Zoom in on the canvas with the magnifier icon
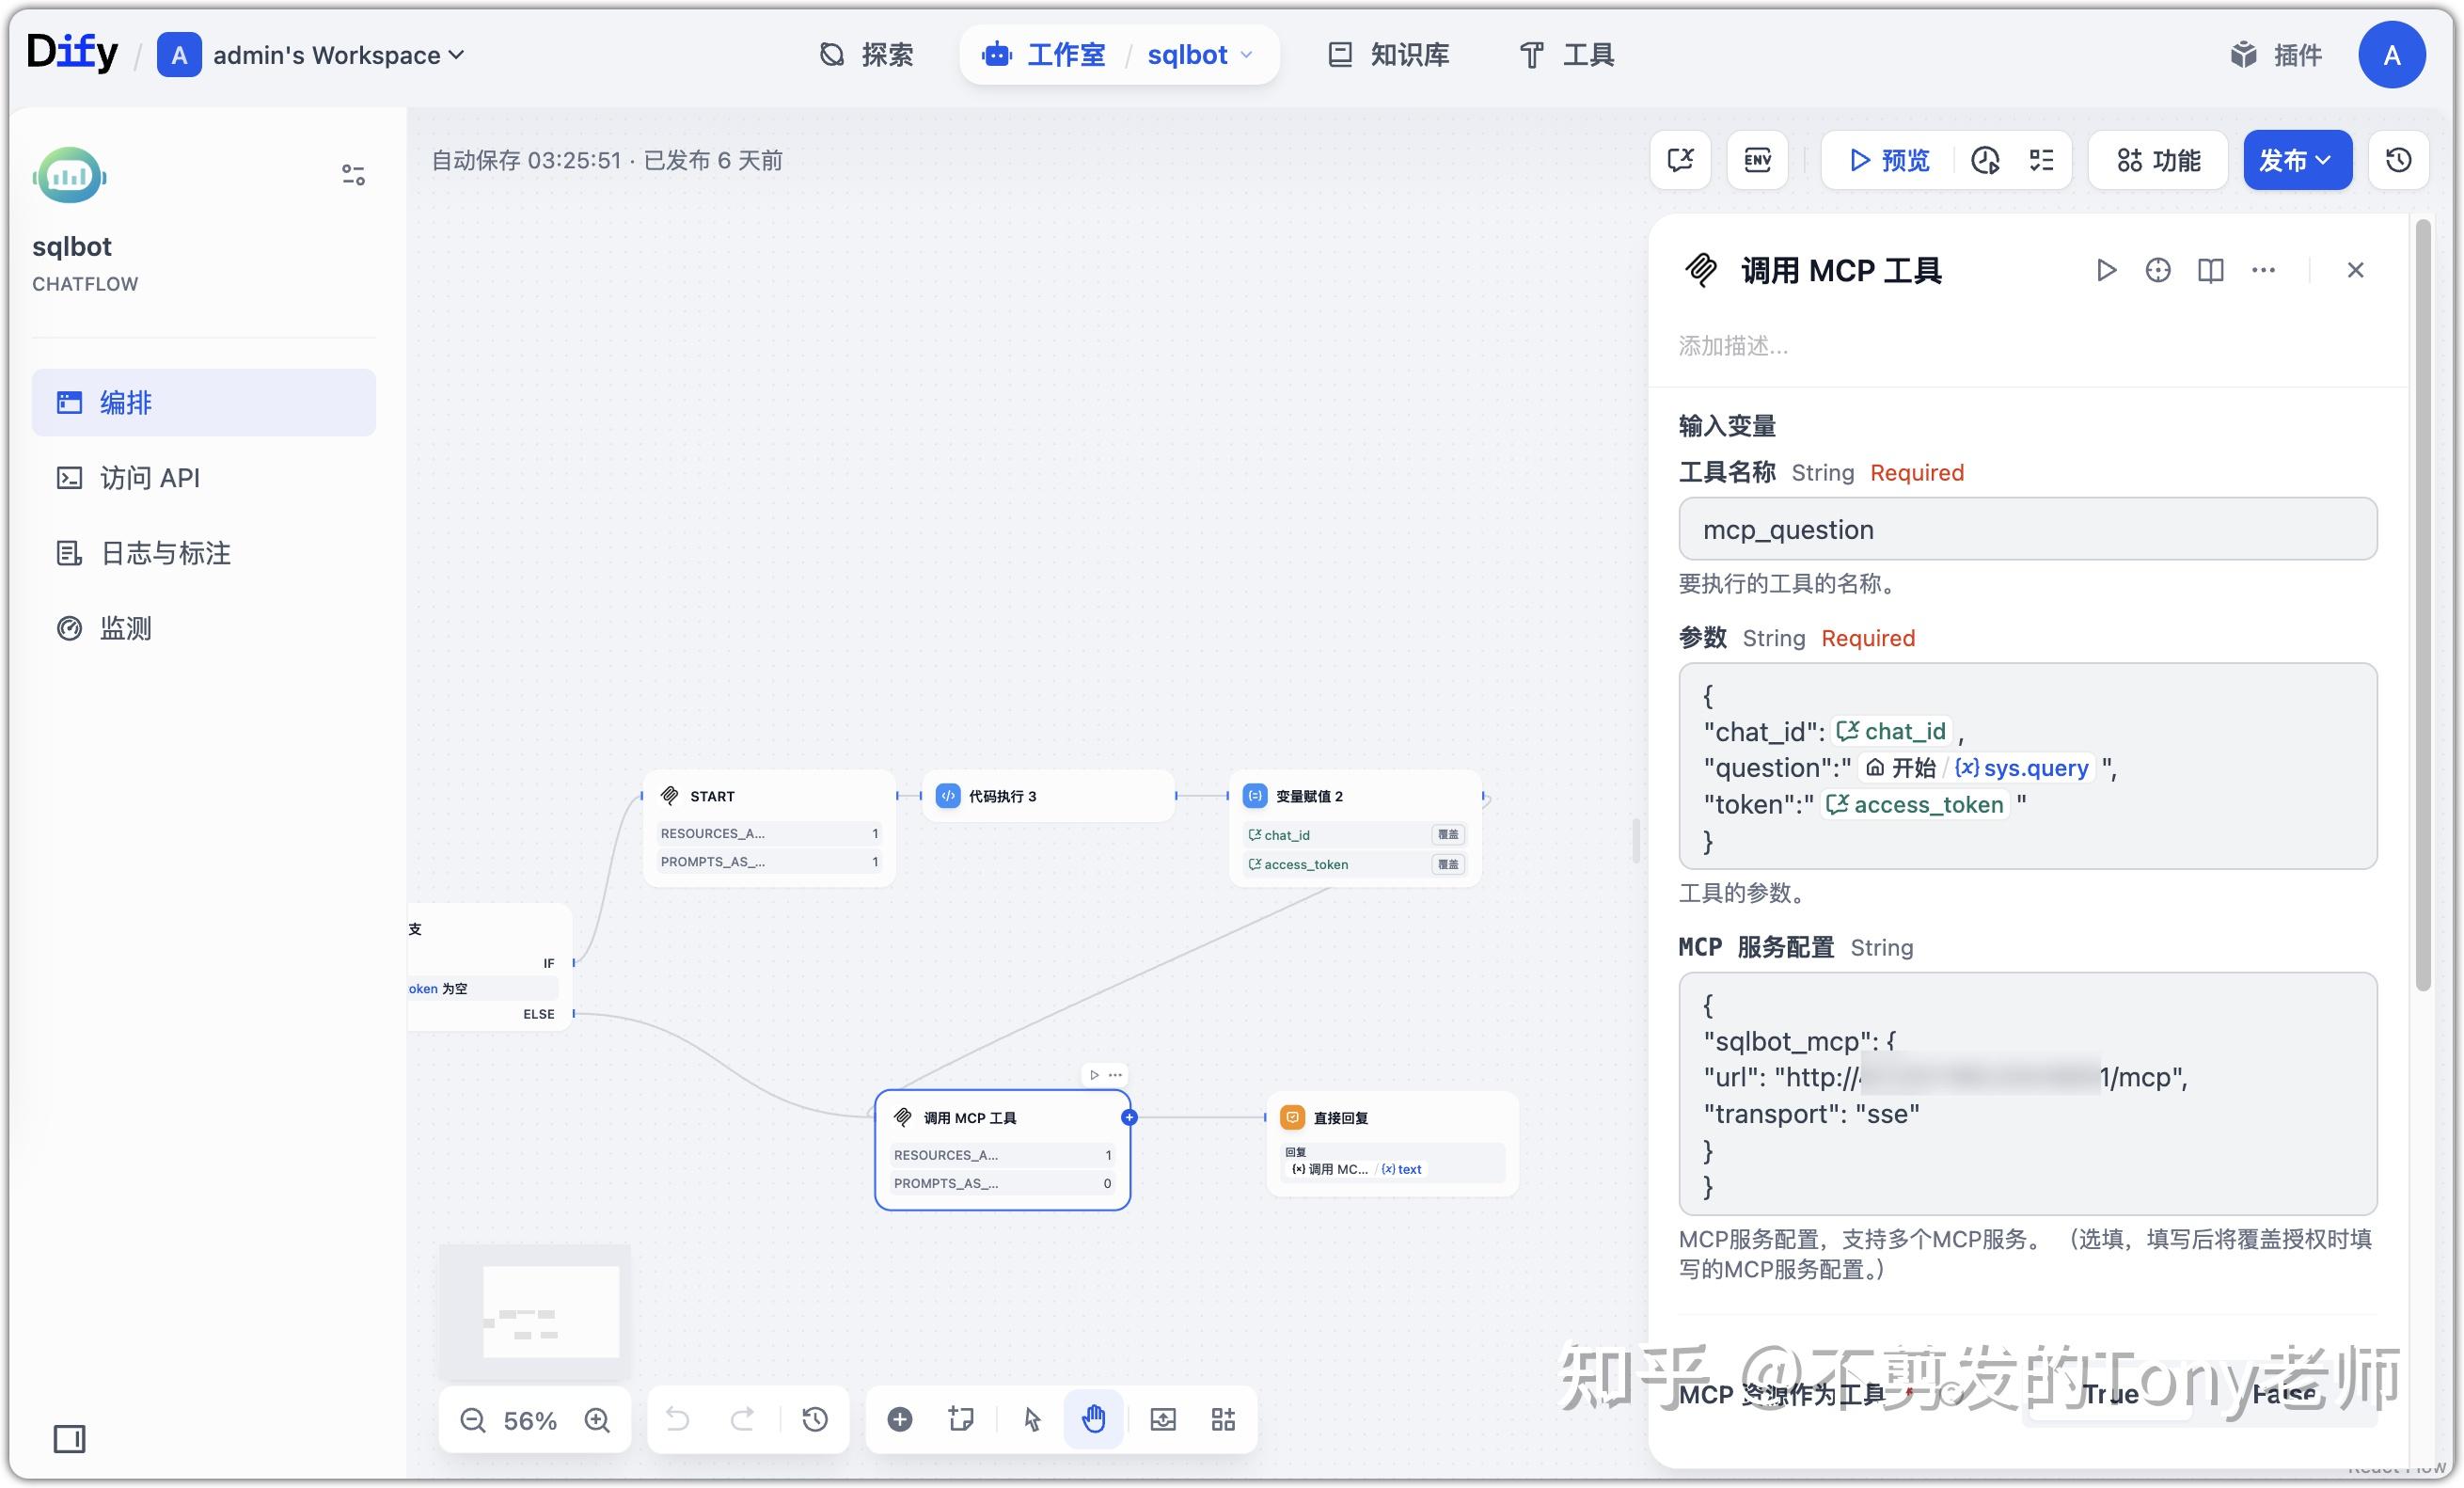 [x=597, y=1420]
